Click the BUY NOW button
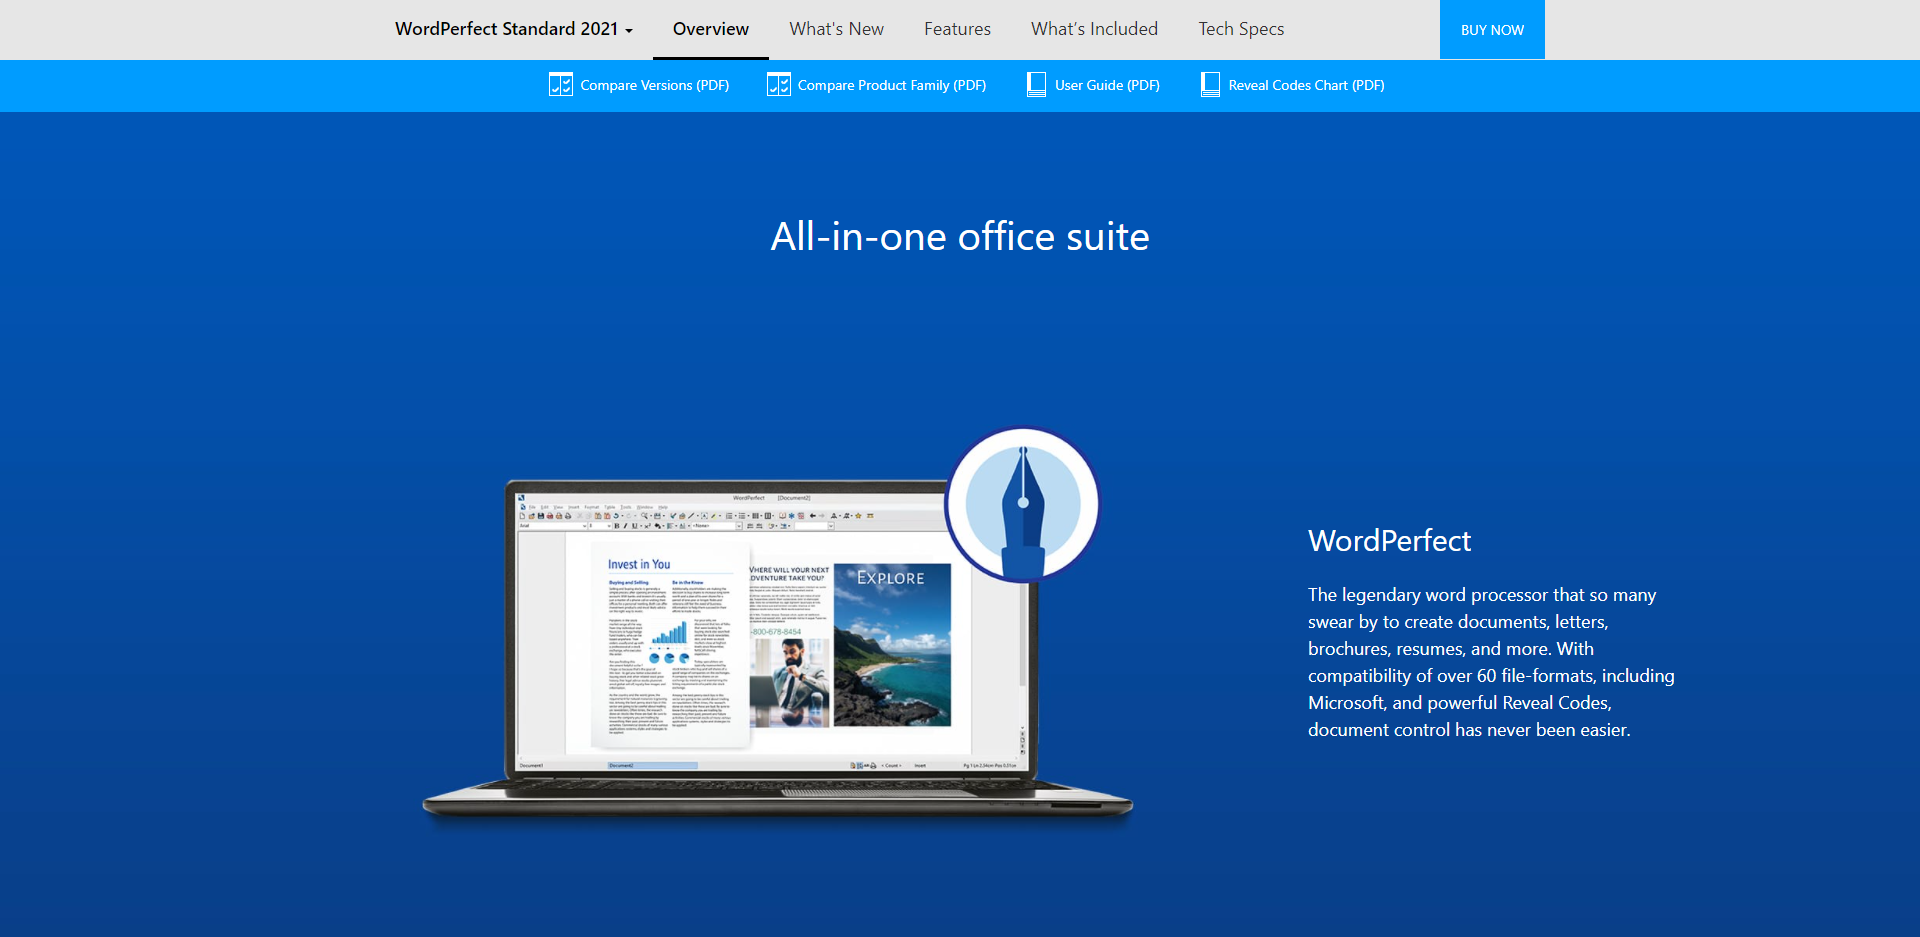 1492,30
